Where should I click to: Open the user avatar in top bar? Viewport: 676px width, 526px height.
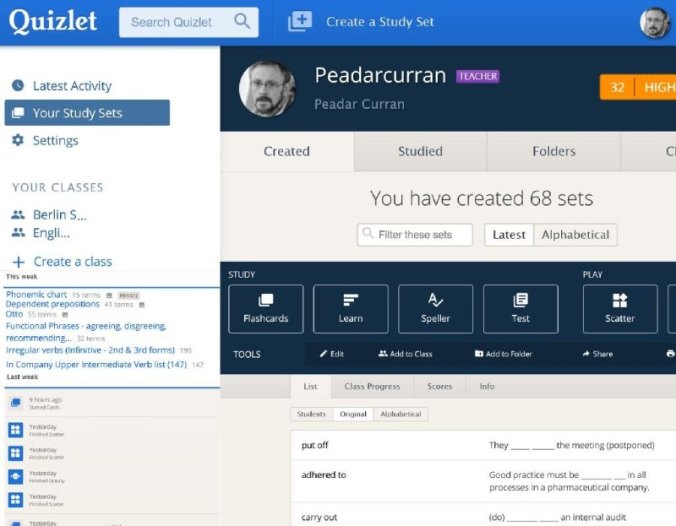tap(655, 22)
